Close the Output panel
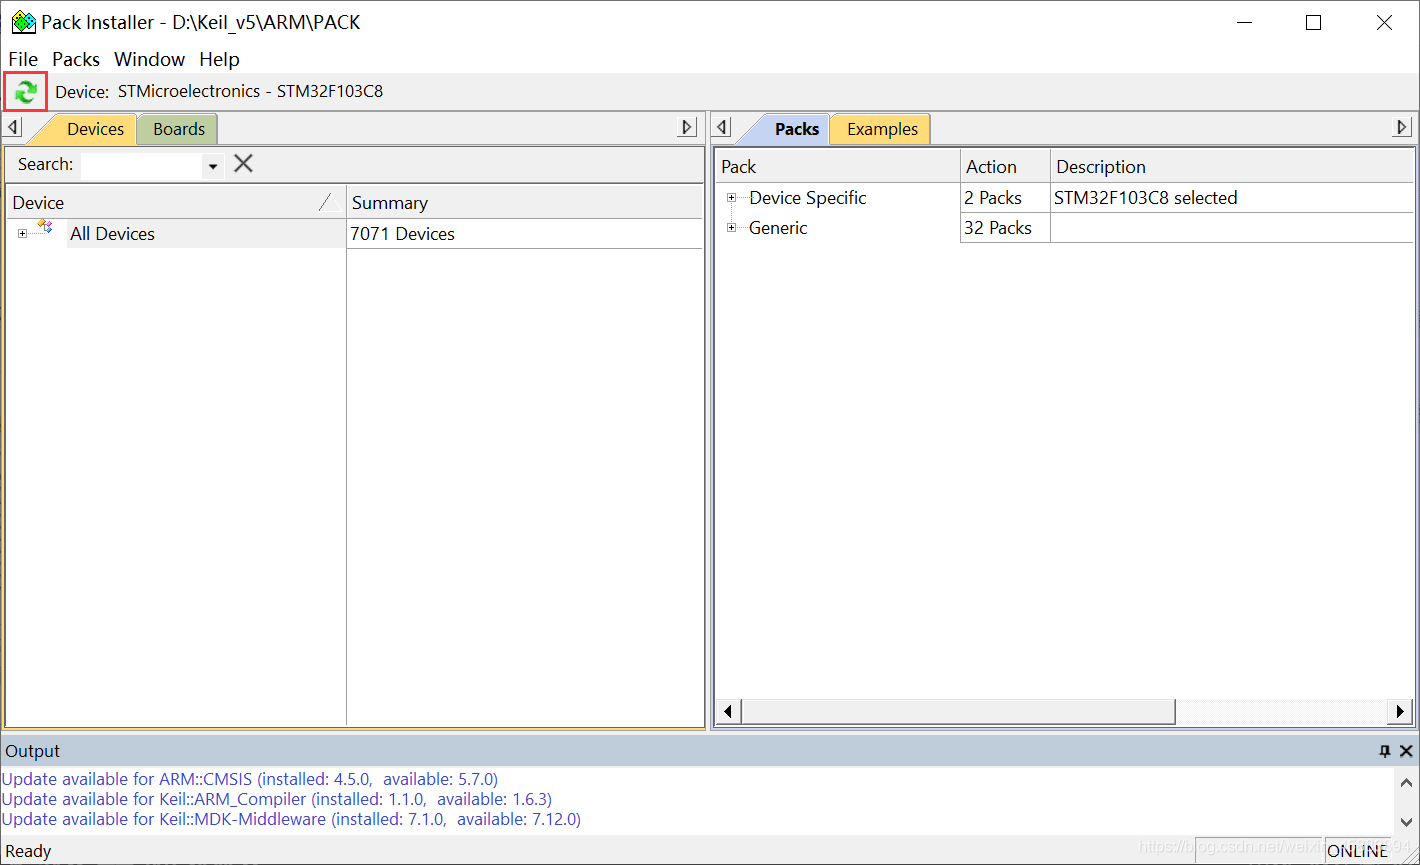 tap(1406, 751)
